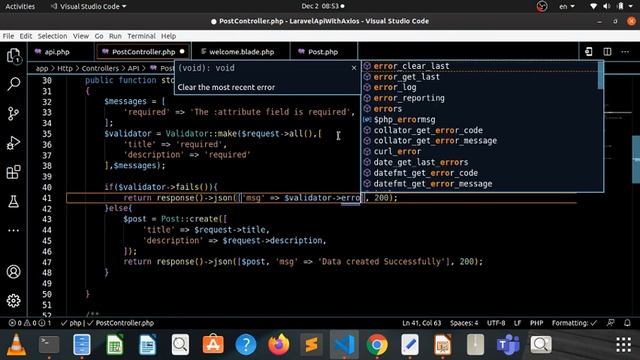The image size is (640, 360).
Task: Open Help from the dock
Action: coord(246,345)
